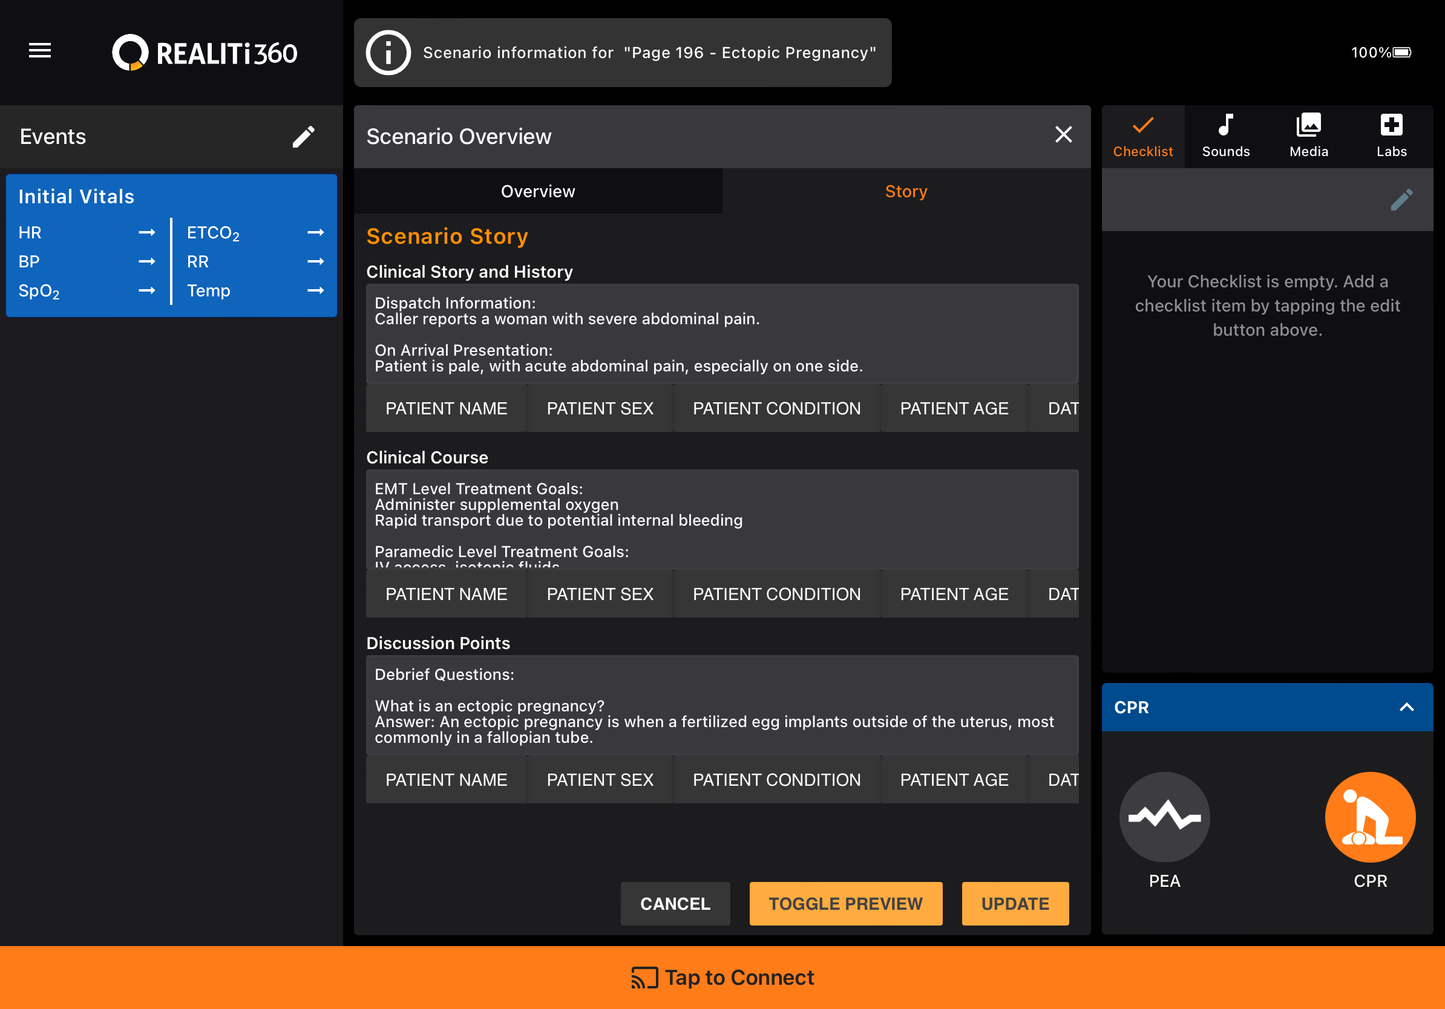Image resolution: width=1445 pixels, height=1009 pixels.
Task: Activate the CPR icon
Action: pyautogui.click(x=1370, y=817)
